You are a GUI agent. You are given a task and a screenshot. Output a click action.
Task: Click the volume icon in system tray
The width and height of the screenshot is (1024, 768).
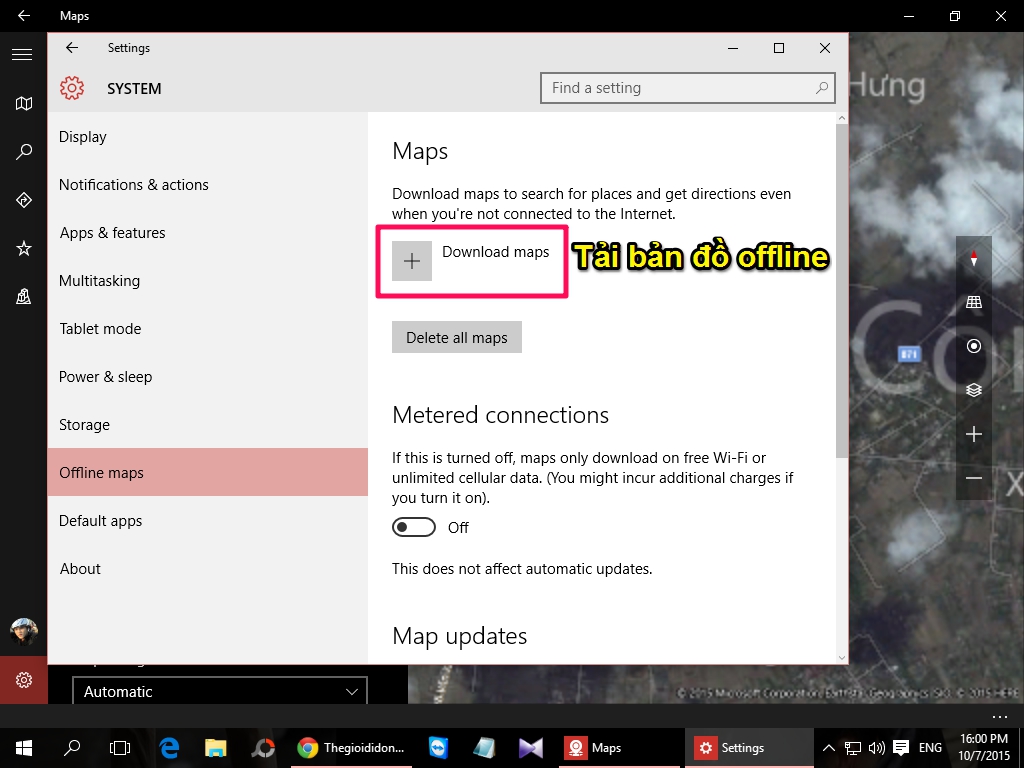click(876, 748)
